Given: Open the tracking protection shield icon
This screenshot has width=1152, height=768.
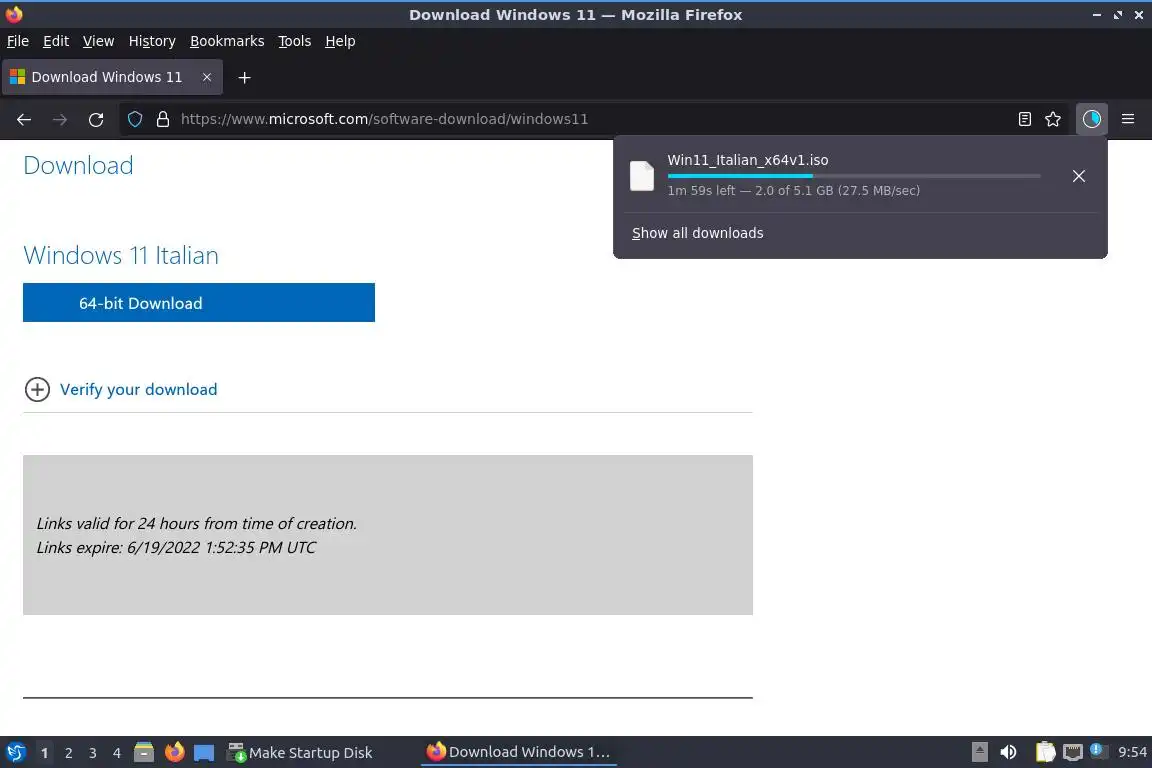Looking at the screenshot, I should tap(134, 119).
